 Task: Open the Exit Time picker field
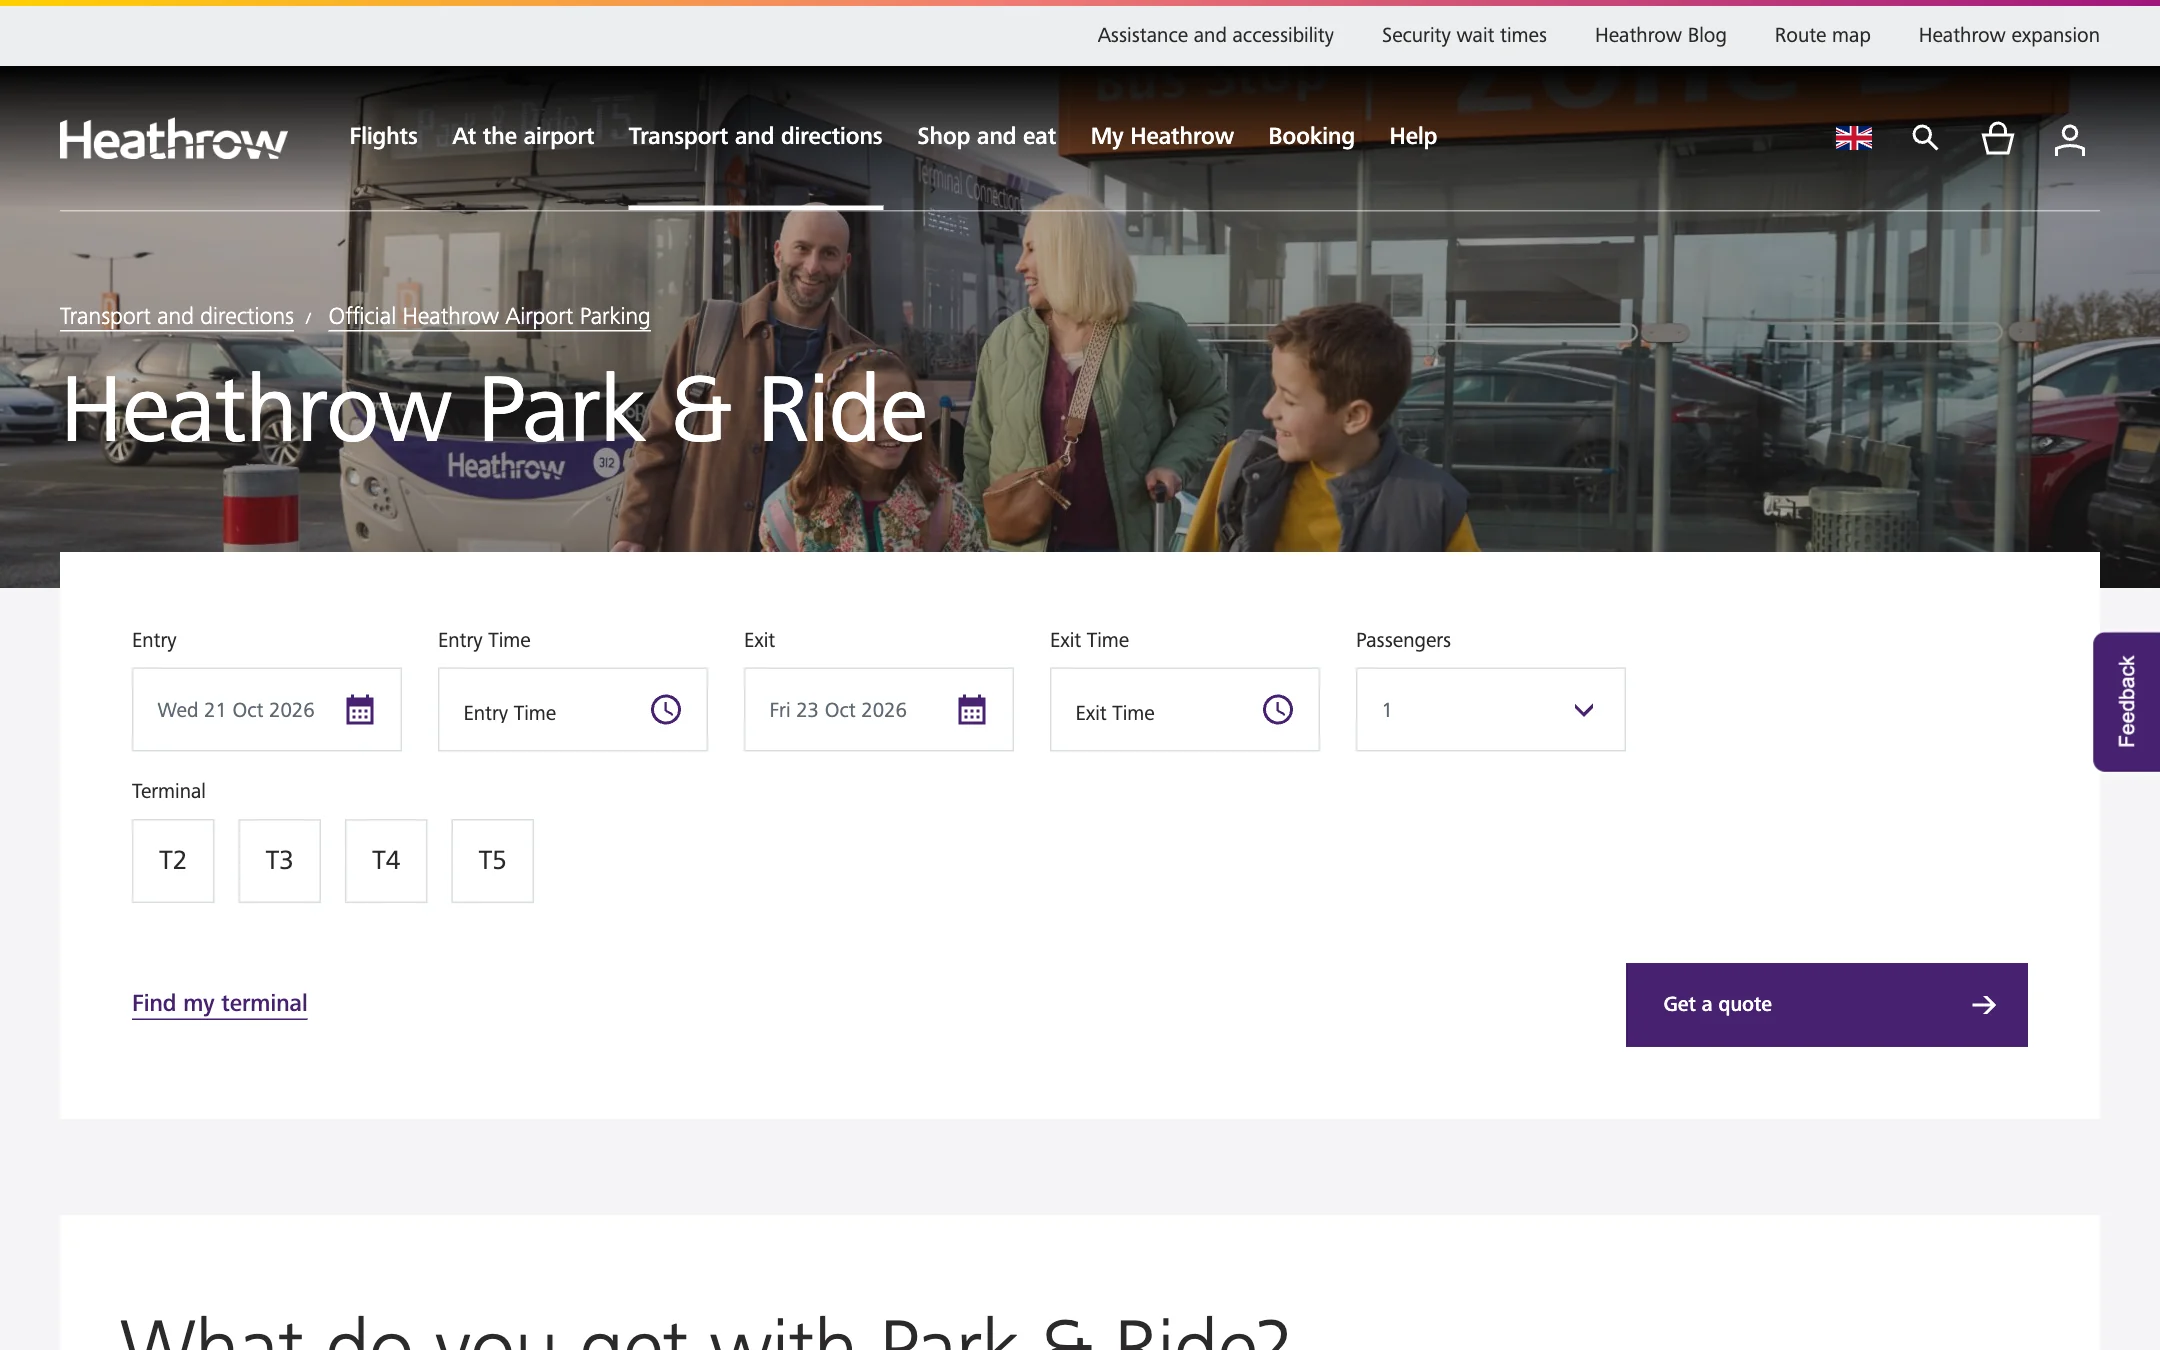(x=1185, y=709)
